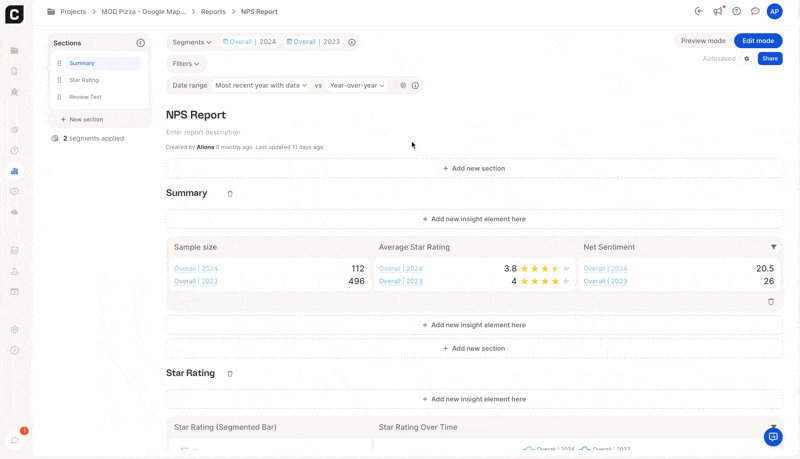
Task: Delete the summary insight card trash icon
Action: click(771, 301)
